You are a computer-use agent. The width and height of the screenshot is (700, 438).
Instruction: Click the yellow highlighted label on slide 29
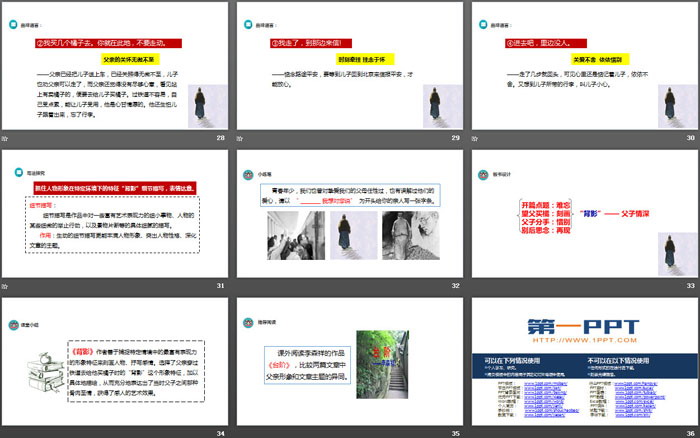coord(365,59)
